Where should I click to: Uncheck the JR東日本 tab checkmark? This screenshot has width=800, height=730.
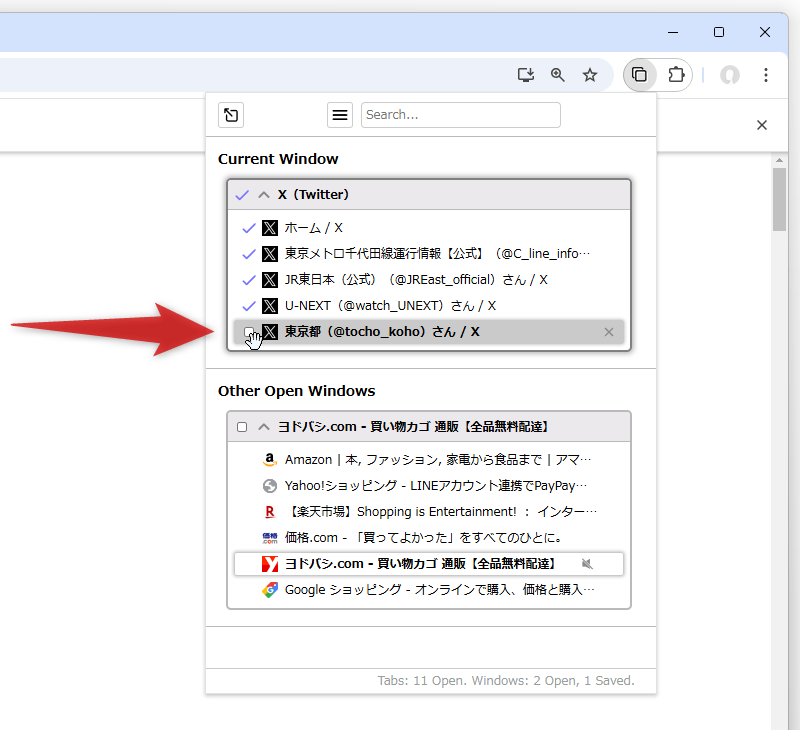248,280
